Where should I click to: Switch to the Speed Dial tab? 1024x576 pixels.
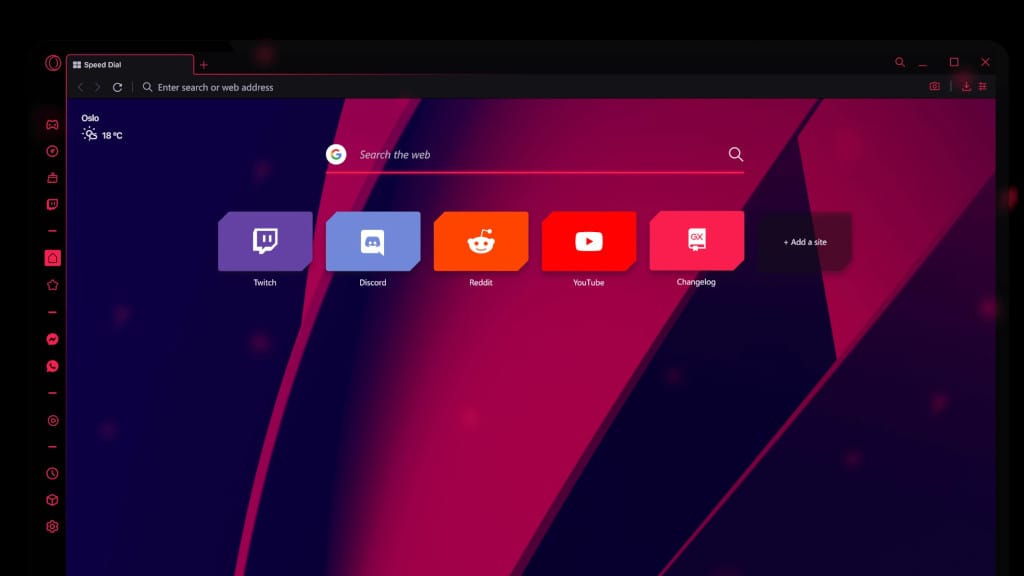pos(130,65)
